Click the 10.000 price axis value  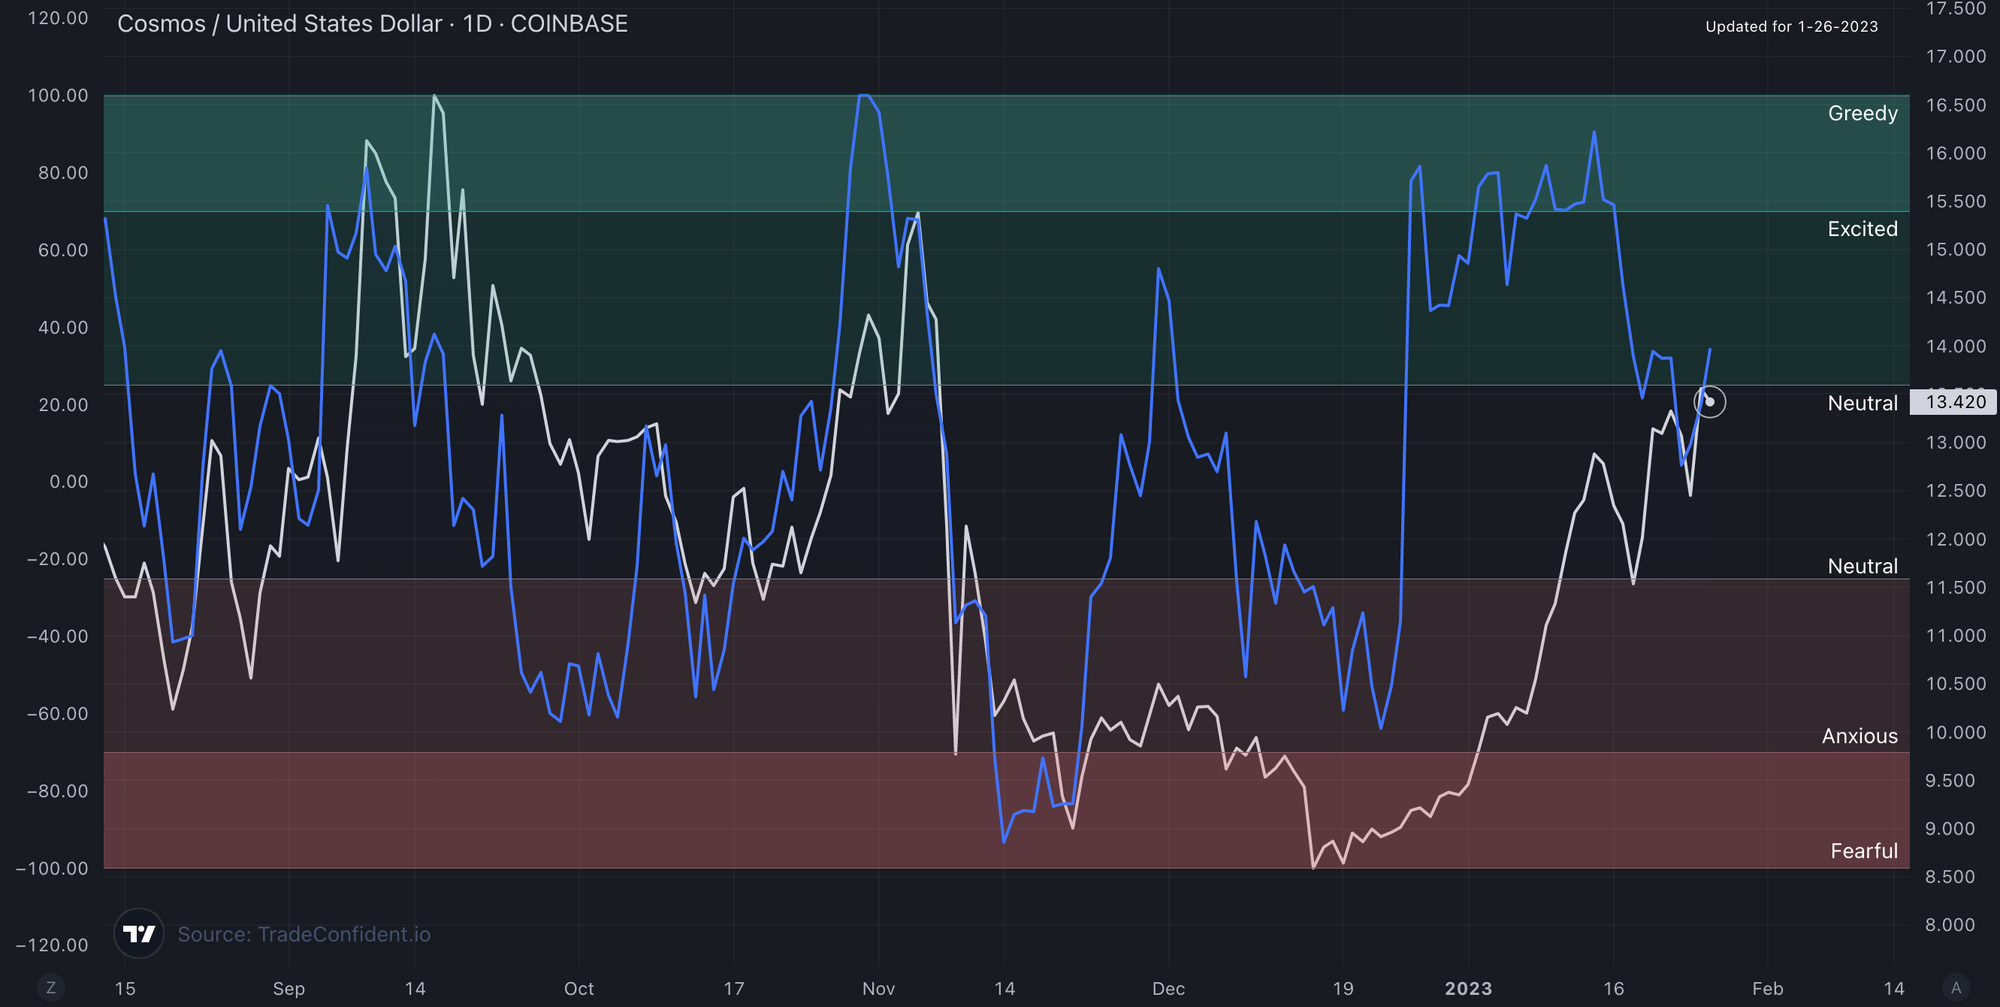click(x=1956, y=732)
